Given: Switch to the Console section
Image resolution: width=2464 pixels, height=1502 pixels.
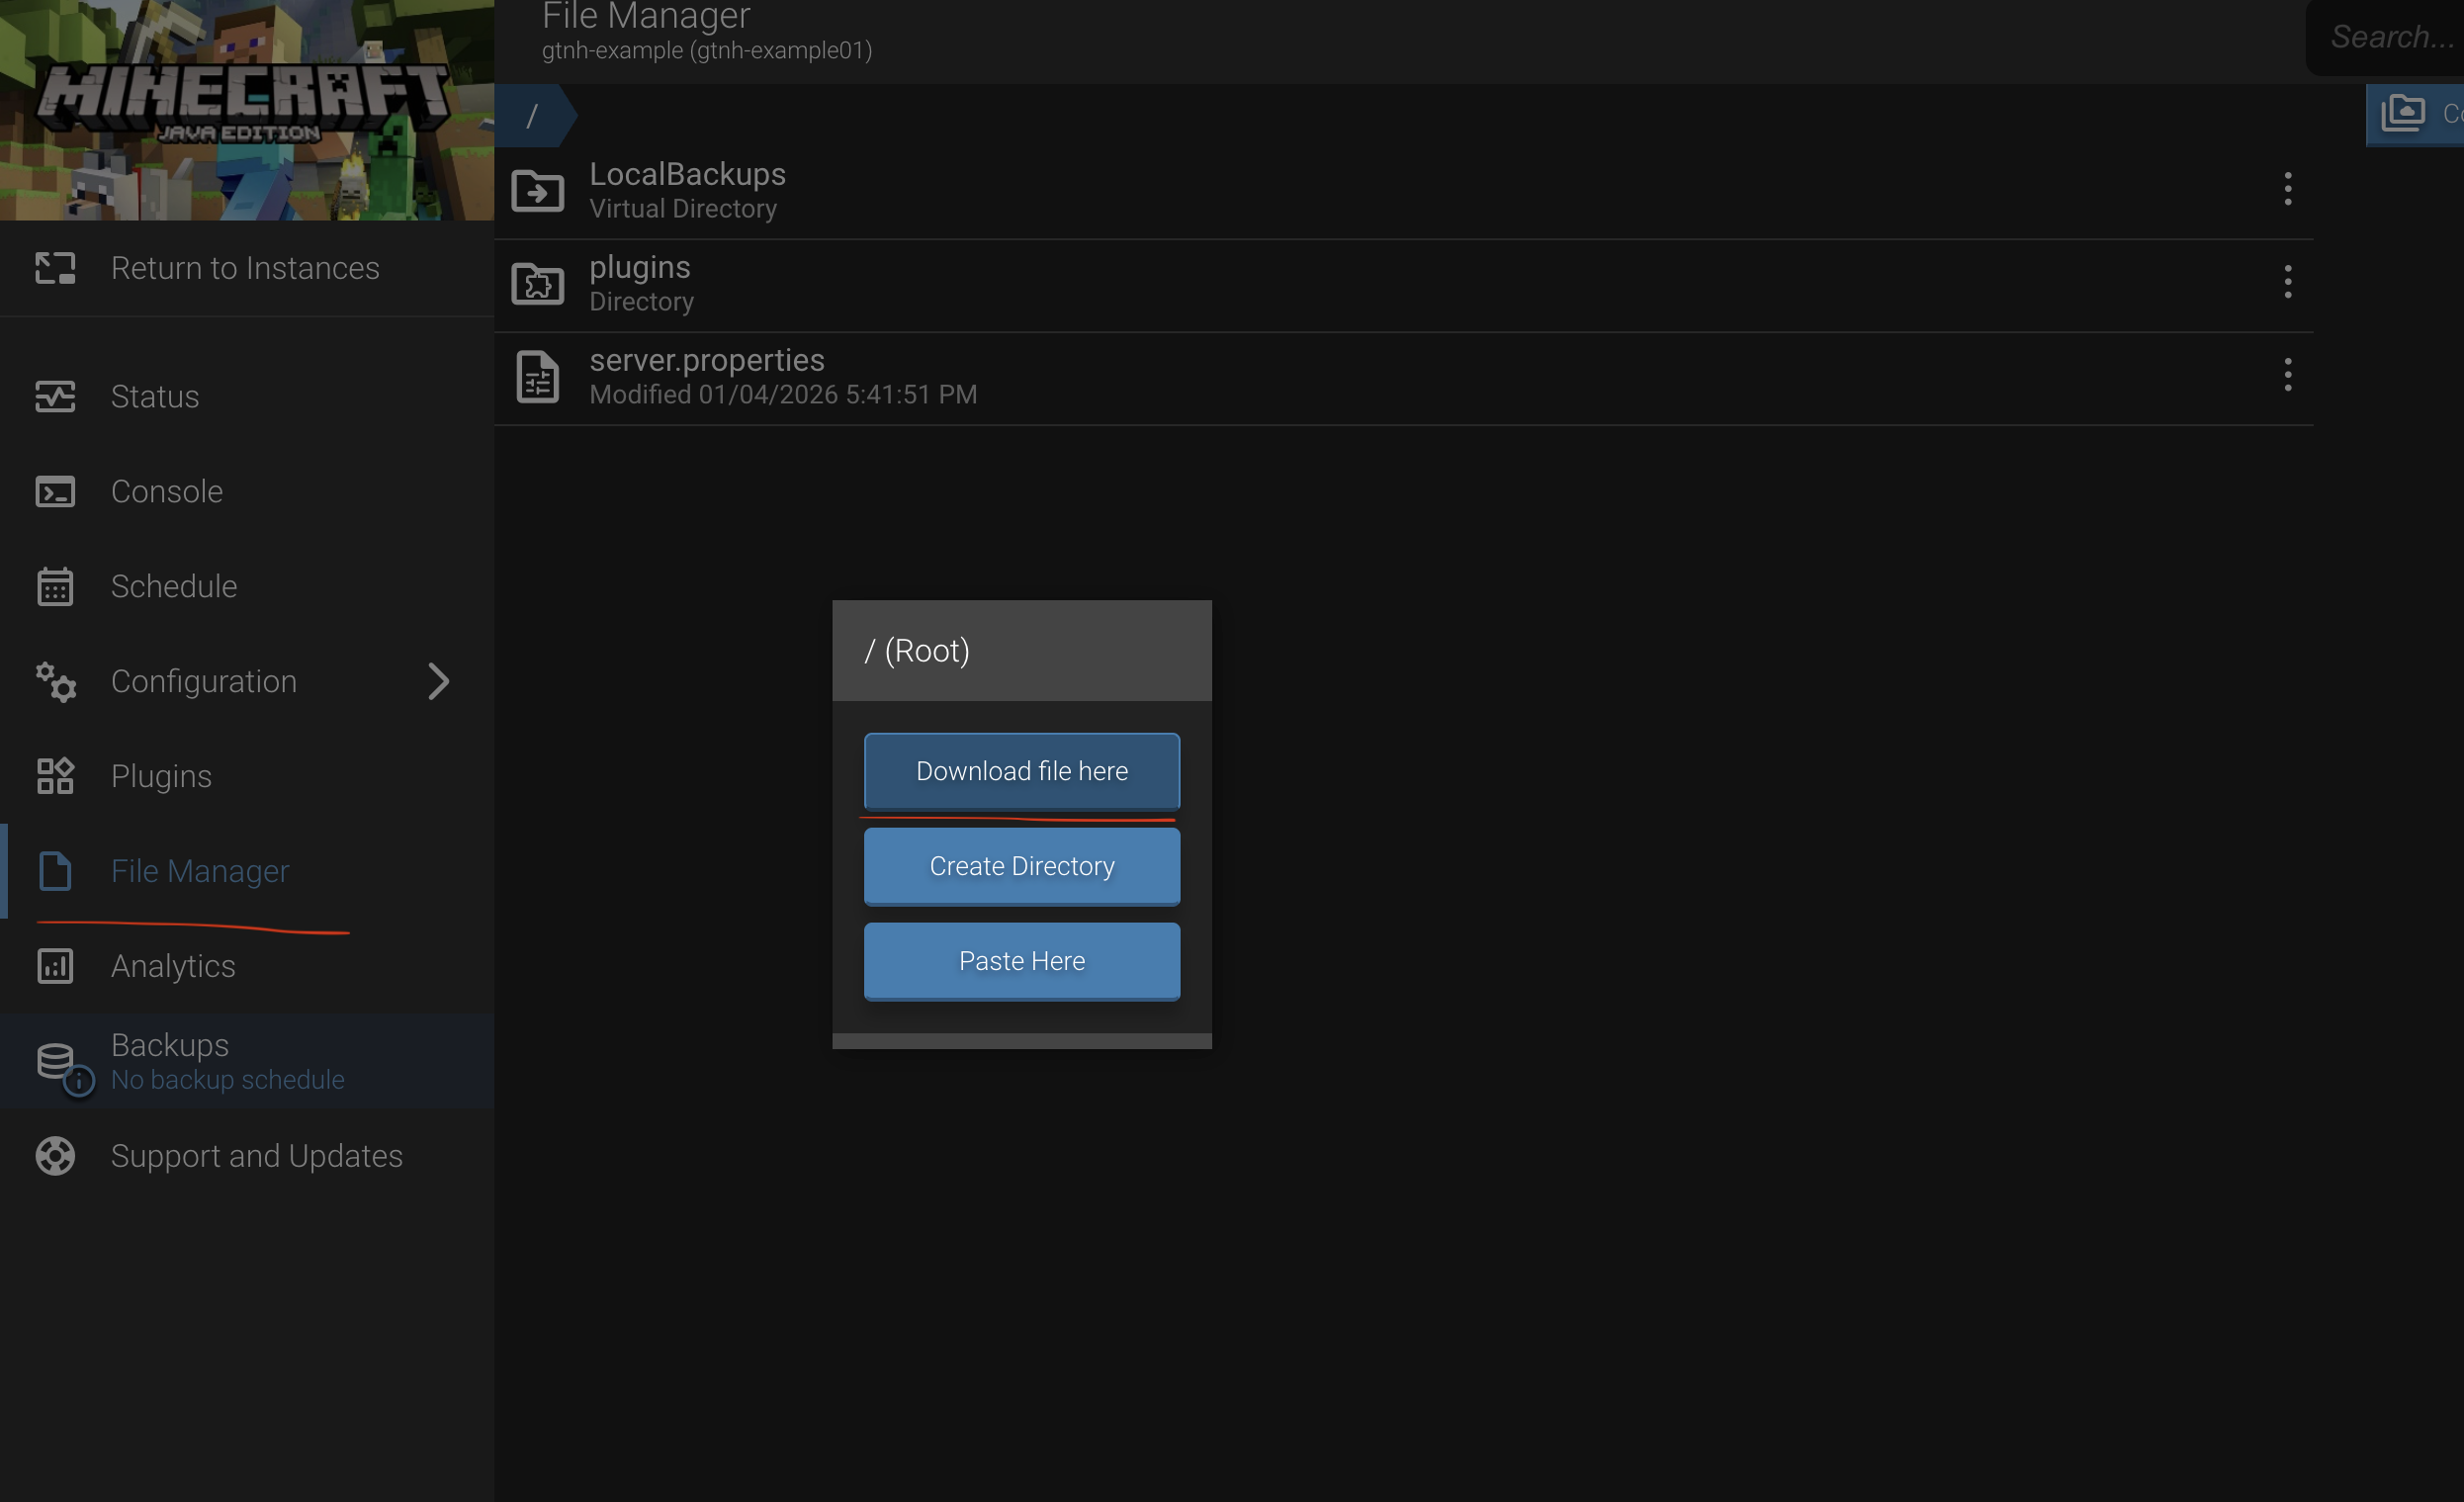Looking at the screenshot, I should click(167, 491).
